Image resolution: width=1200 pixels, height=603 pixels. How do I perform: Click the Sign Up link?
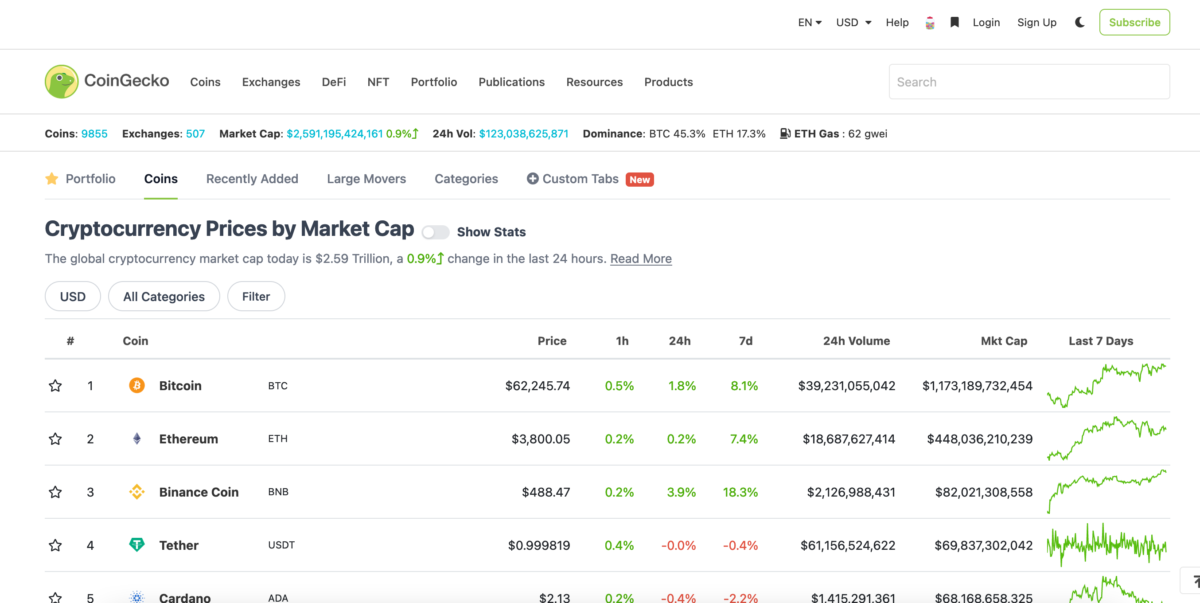(1037, 22)
